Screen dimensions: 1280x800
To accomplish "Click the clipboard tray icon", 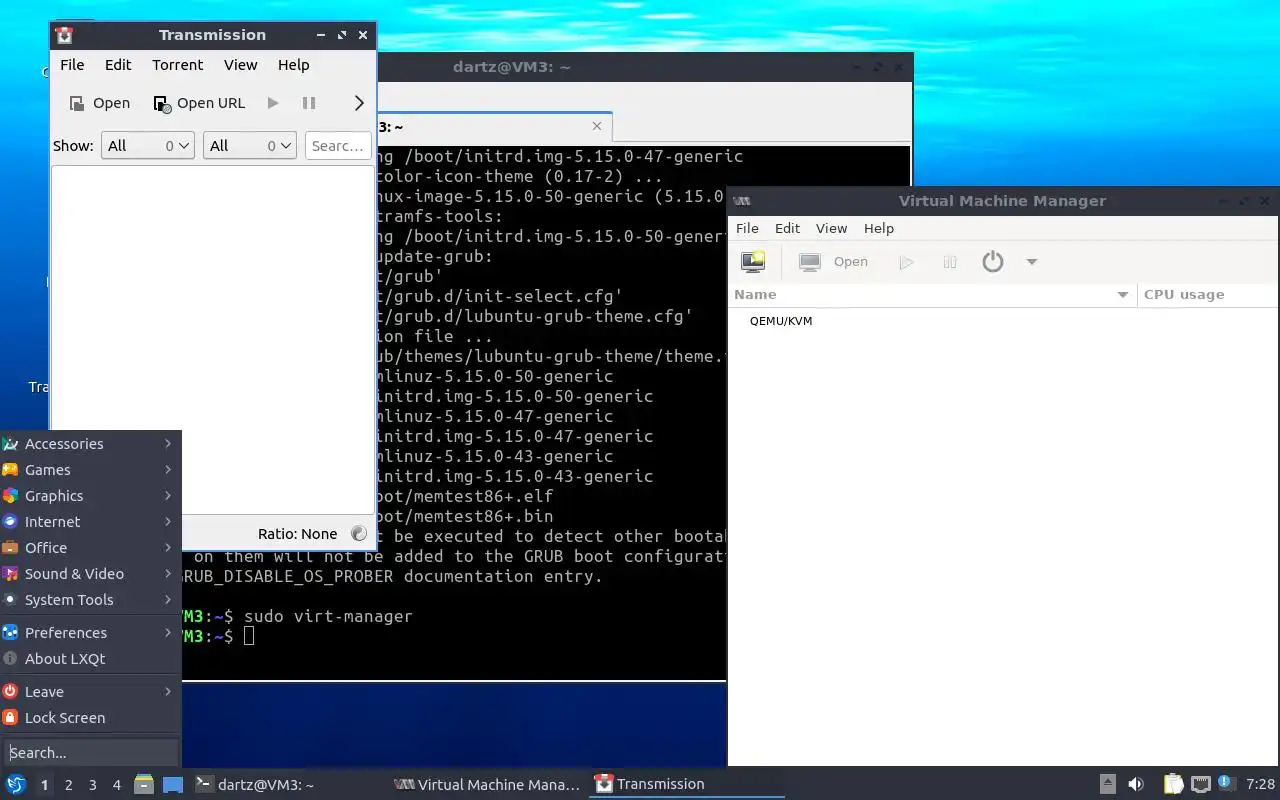I will tap(1173, 784).
